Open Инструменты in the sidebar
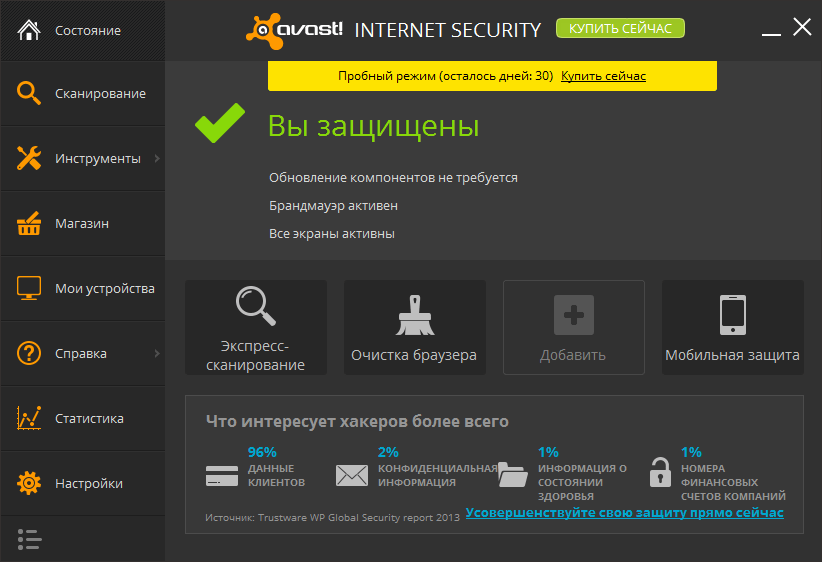This screenshot has width=822, height=562. (83, 158)
